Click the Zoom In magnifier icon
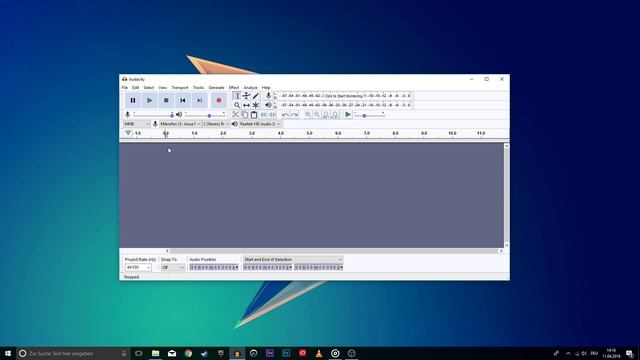 [308, 115]
